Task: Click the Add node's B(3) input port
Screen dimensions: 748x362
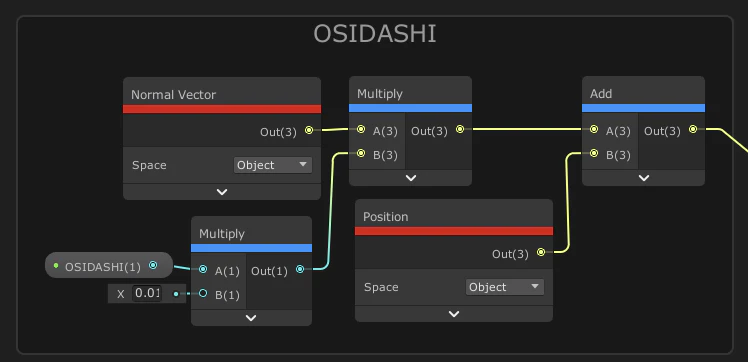Action: coord(594,153)
